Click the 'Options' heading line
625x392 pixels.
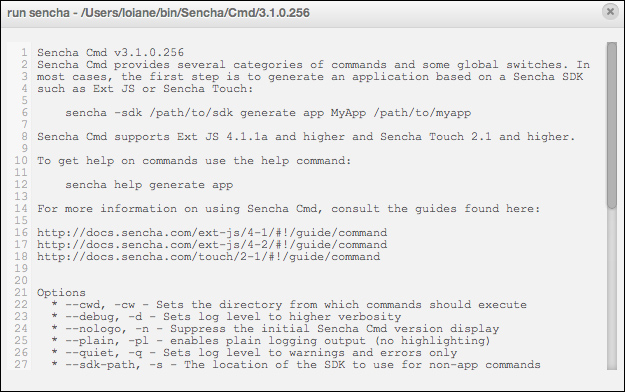61,293
